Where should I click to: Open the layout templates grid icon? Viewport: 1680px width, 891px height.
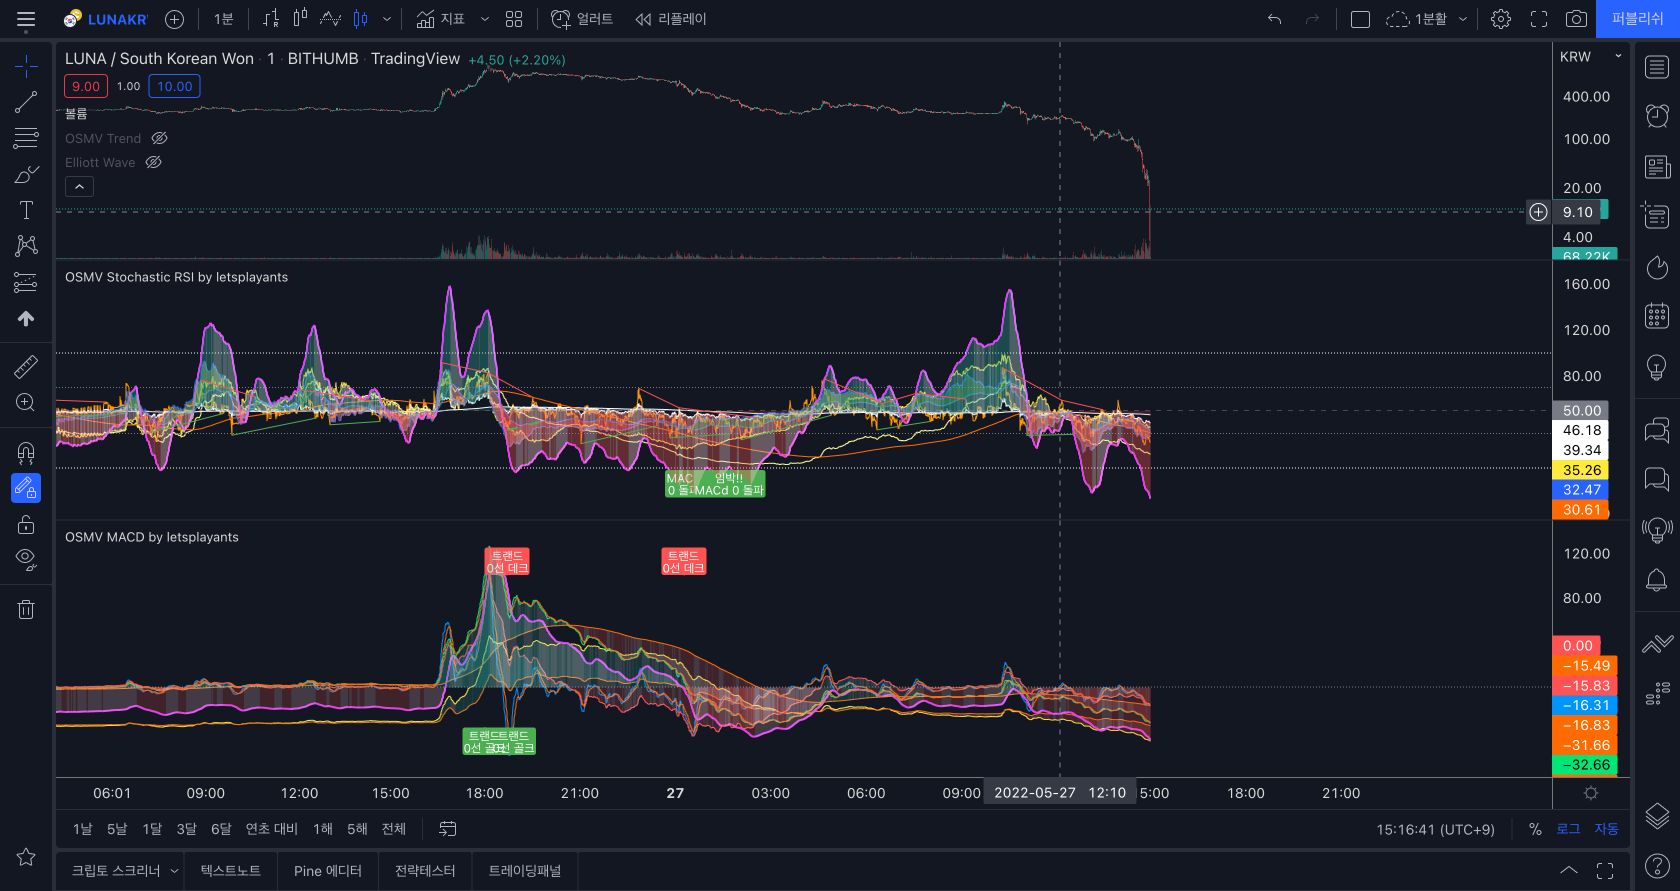[x=514, y=19]
